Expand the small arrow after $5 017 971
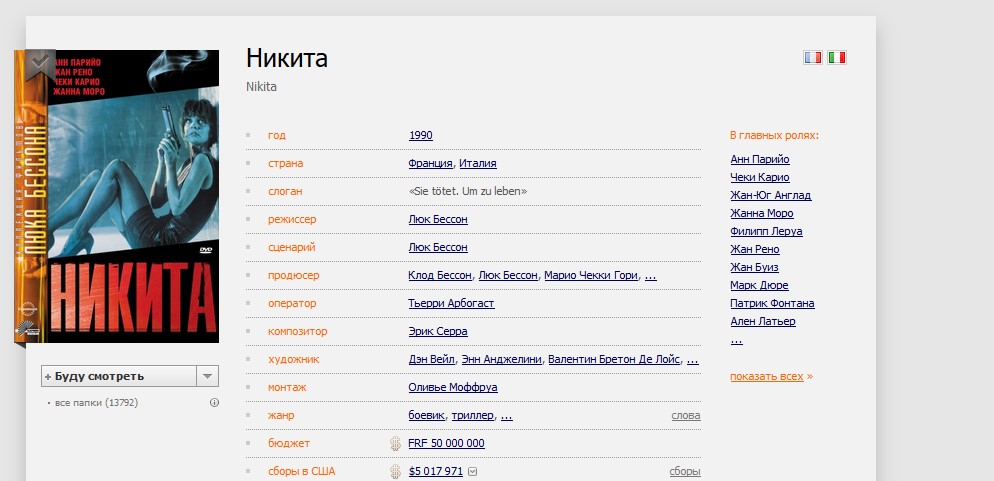 [472, 471]
